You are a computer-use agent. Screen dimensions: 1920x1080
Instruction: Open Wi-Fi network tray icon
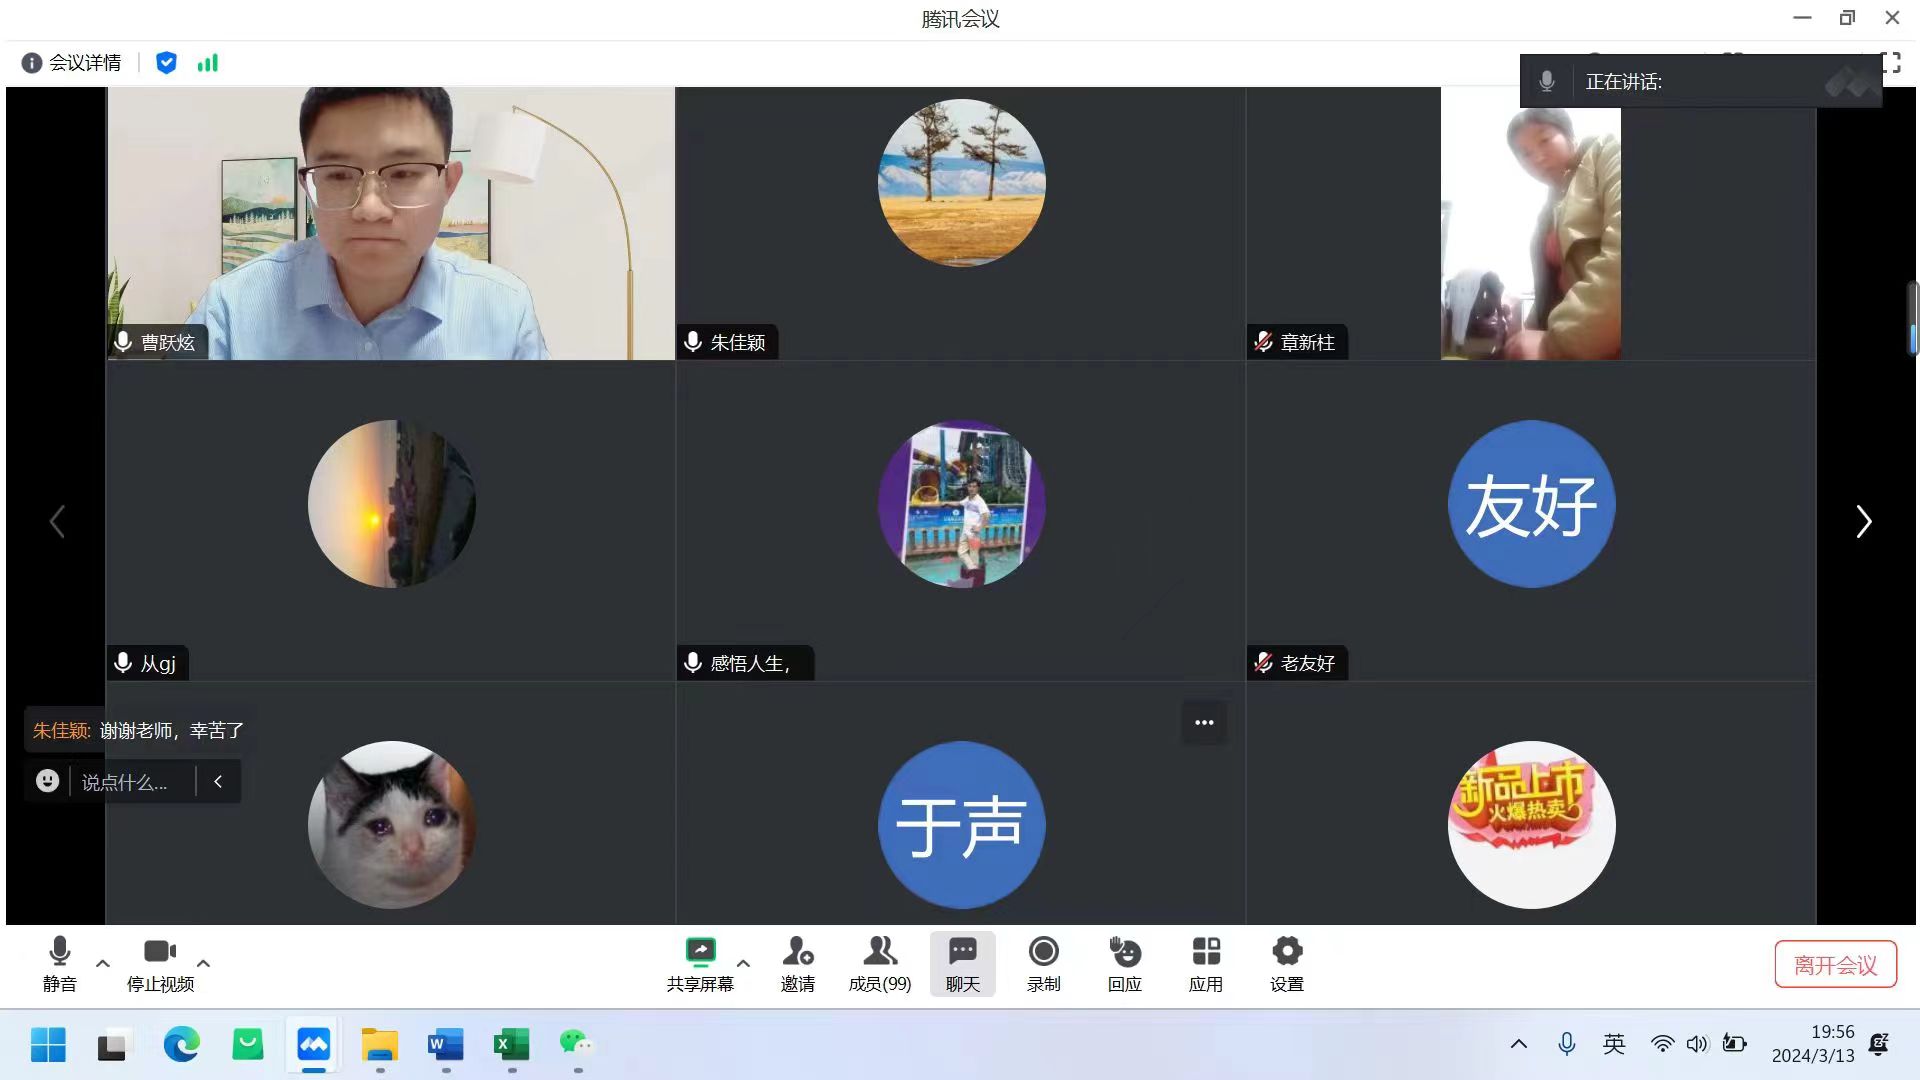[1662, 1045]
